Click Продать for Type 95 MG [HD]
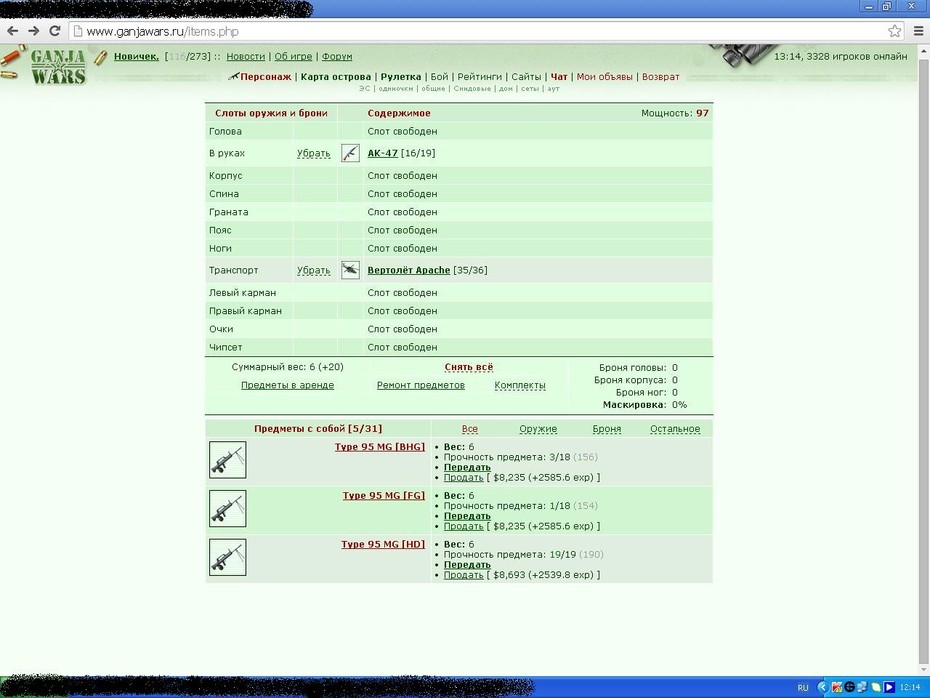 click(463, 575)
